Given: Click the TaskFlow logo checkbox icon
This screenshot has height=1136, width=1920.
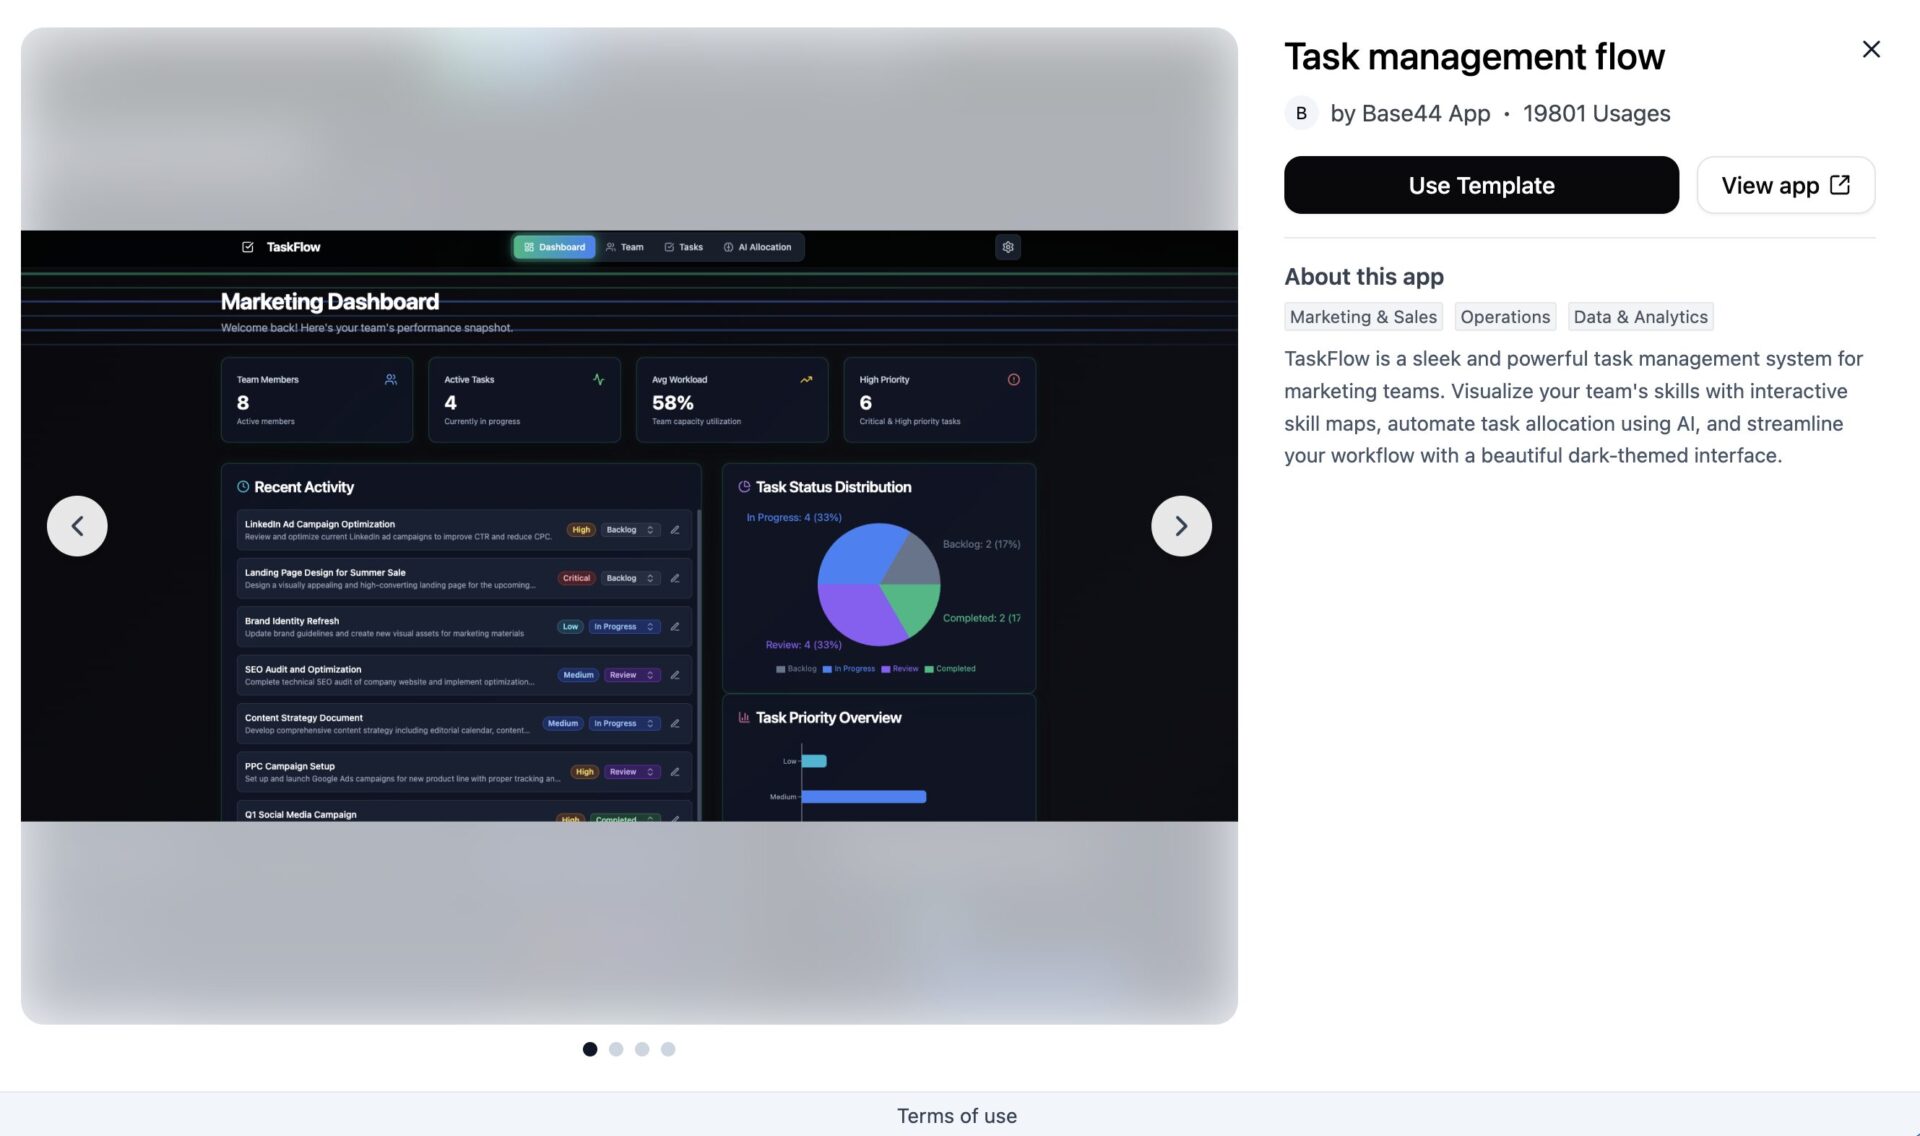Looking at the screenshot, I should pos(248,247).
